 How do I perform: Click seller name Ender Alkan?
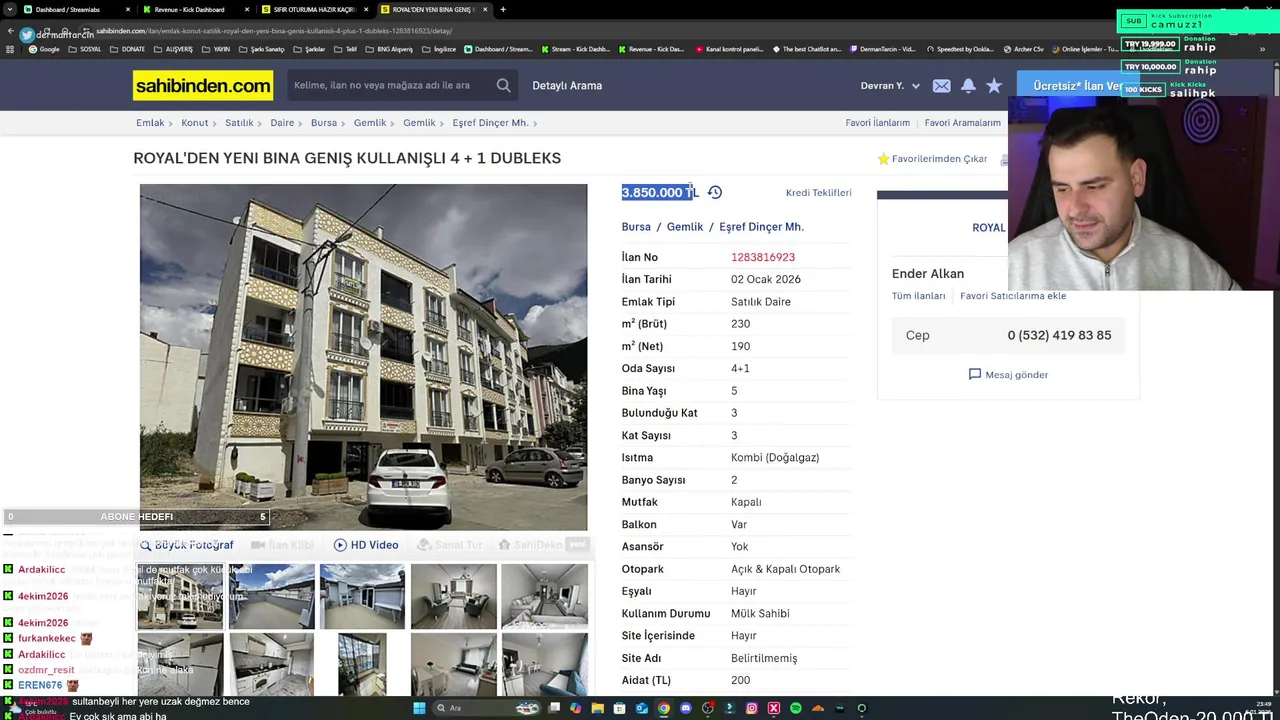(x=928, y=273)
